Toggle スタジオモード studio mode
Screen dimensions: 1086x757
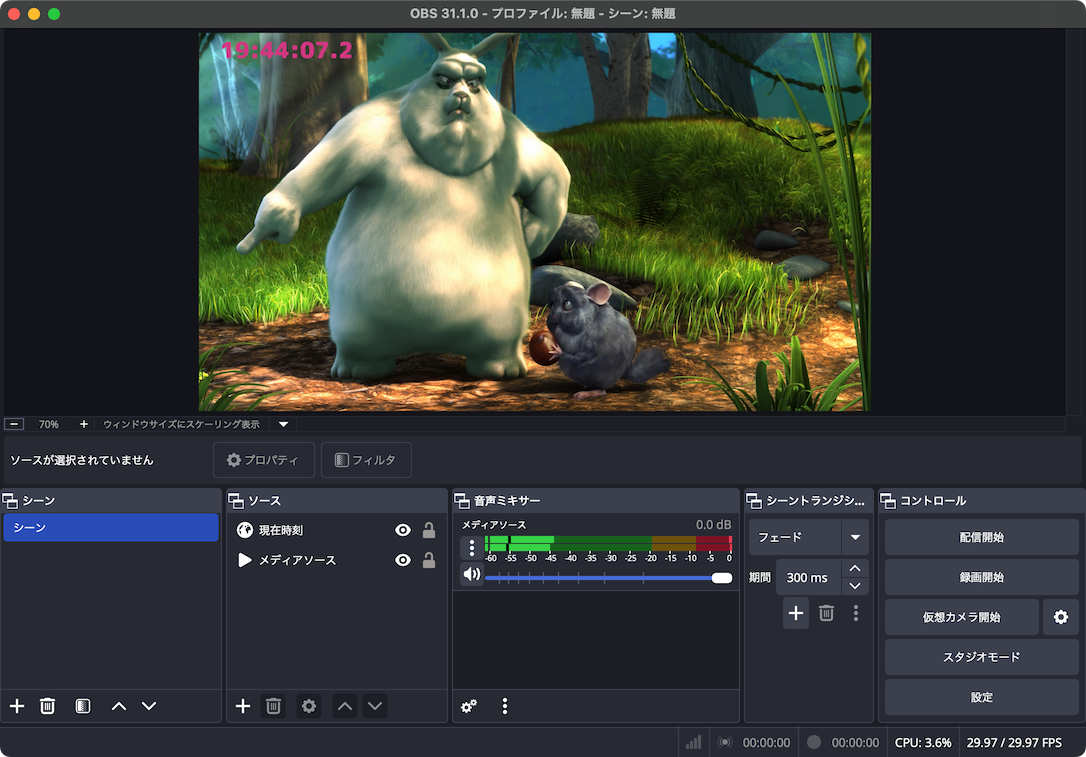(981, 657)
